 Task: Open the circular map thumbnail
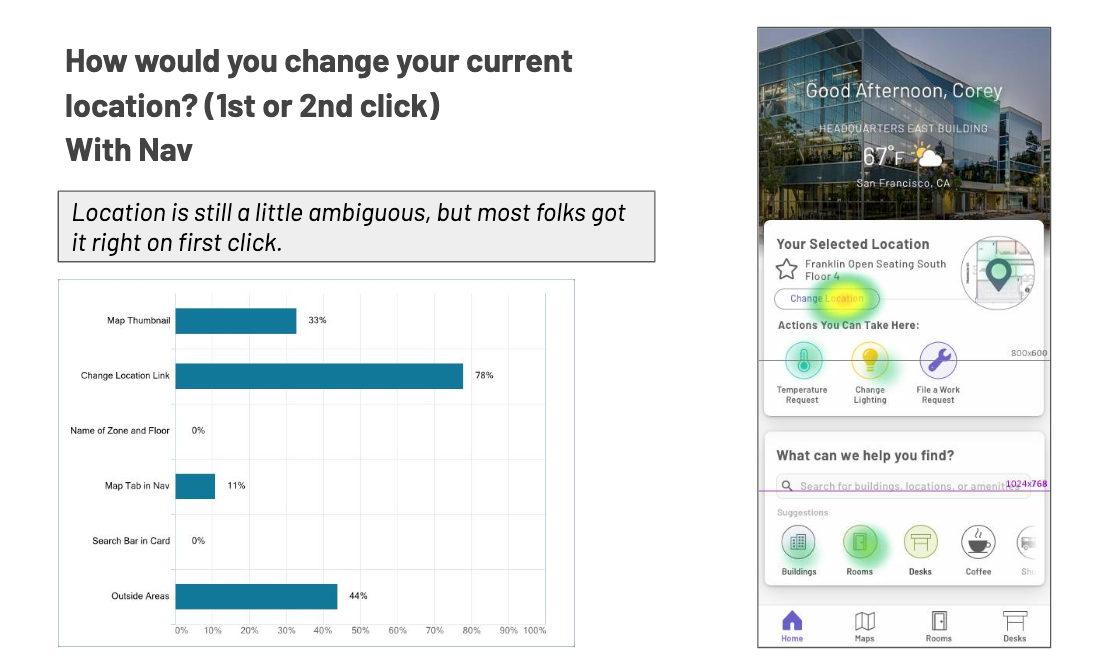pyautogui.click(x=998, y=270)
